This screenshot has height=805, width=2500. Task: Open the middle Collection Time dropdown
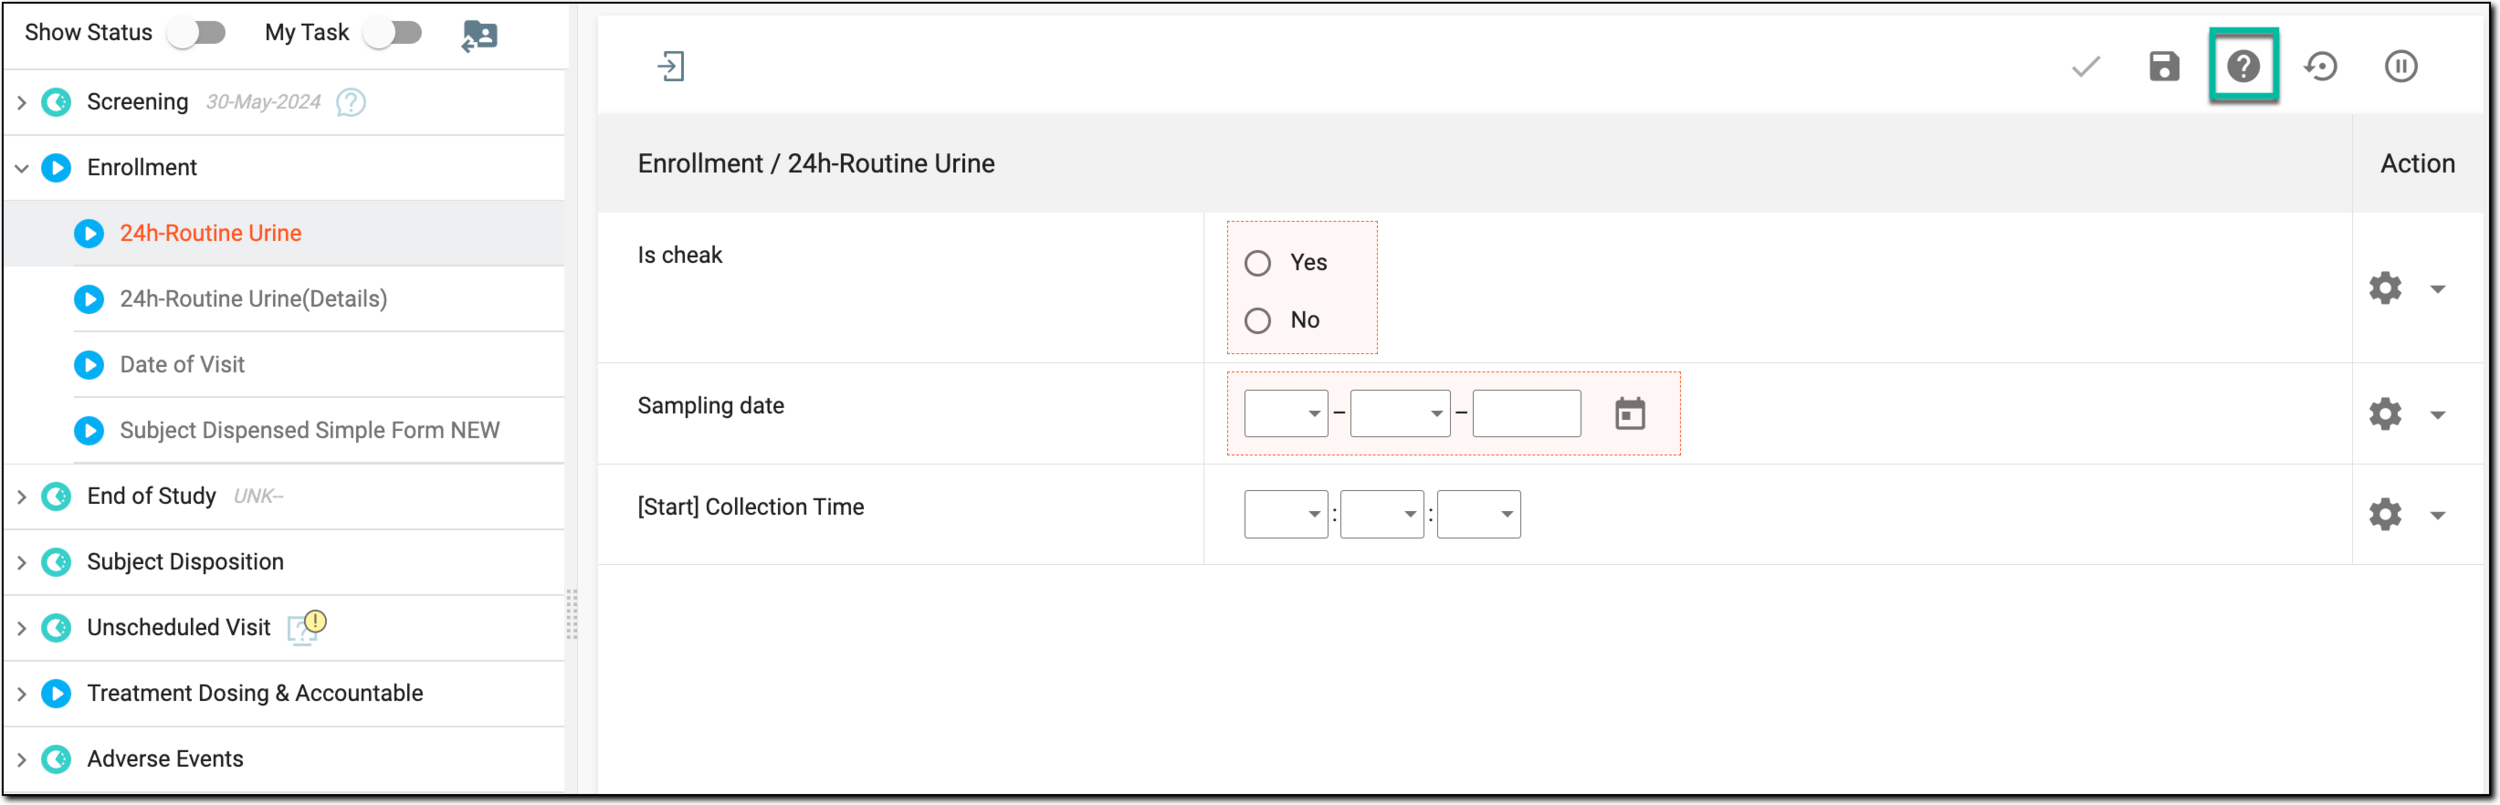pyautogui.click(x=1382, y=514)
